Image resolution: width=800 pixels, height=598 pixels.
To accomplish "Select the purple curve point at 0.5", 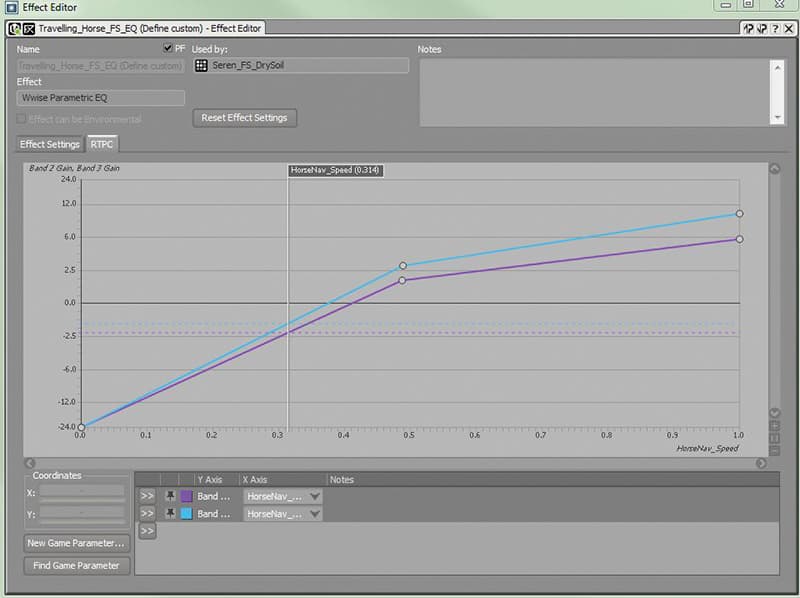I will [x=402, y=280].
